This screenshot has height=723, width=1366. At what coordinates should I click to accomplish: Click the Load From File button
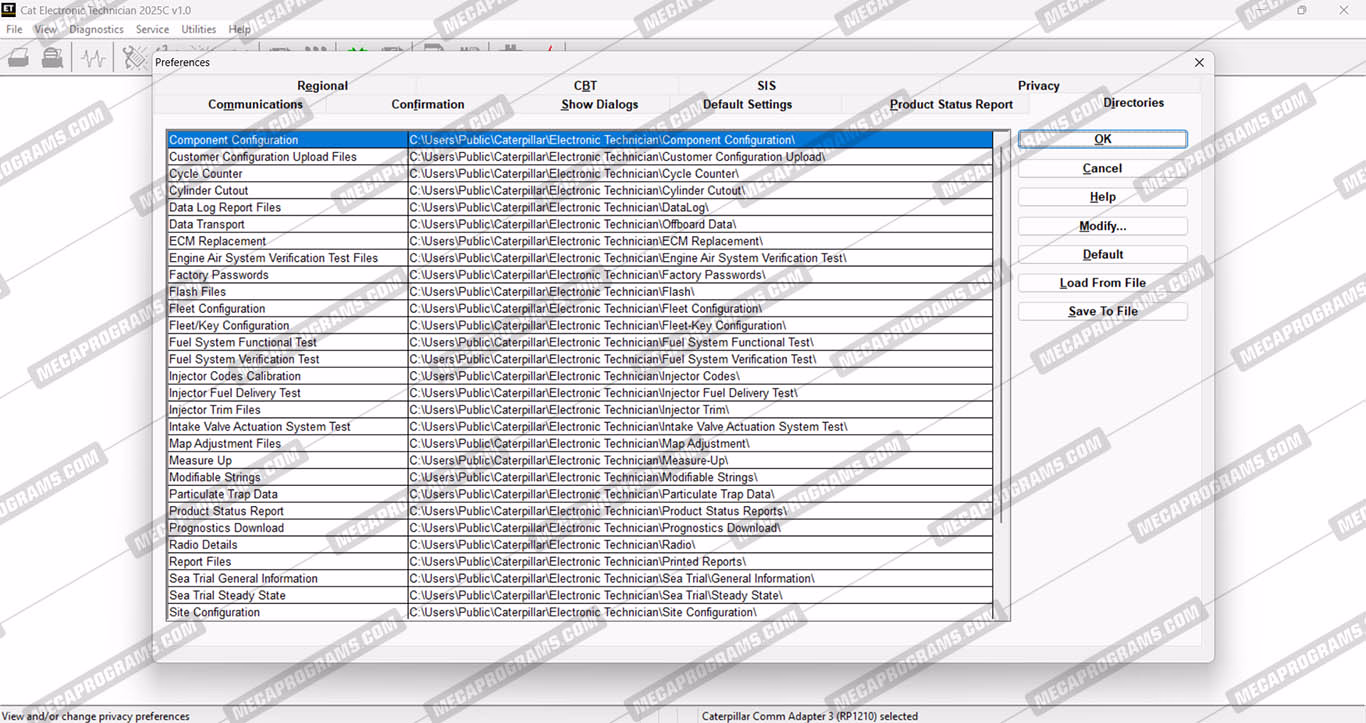pyautogui.click(x=1102, y=283)
